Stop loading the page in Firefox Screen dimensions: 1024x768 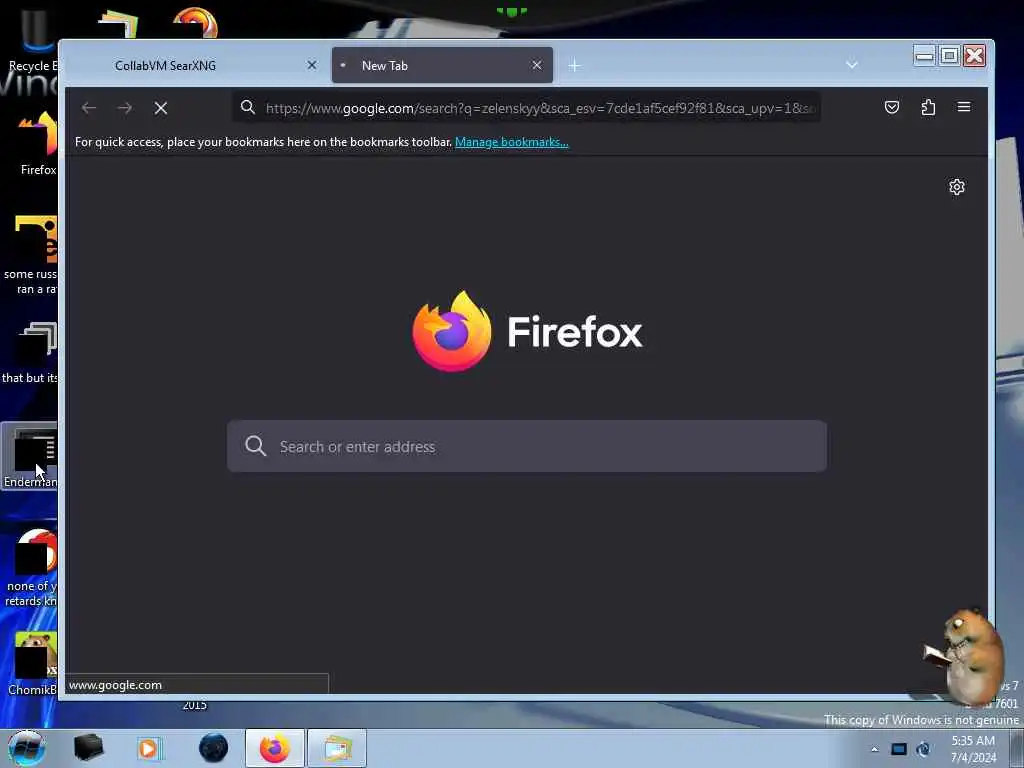(x=161, y=108)
